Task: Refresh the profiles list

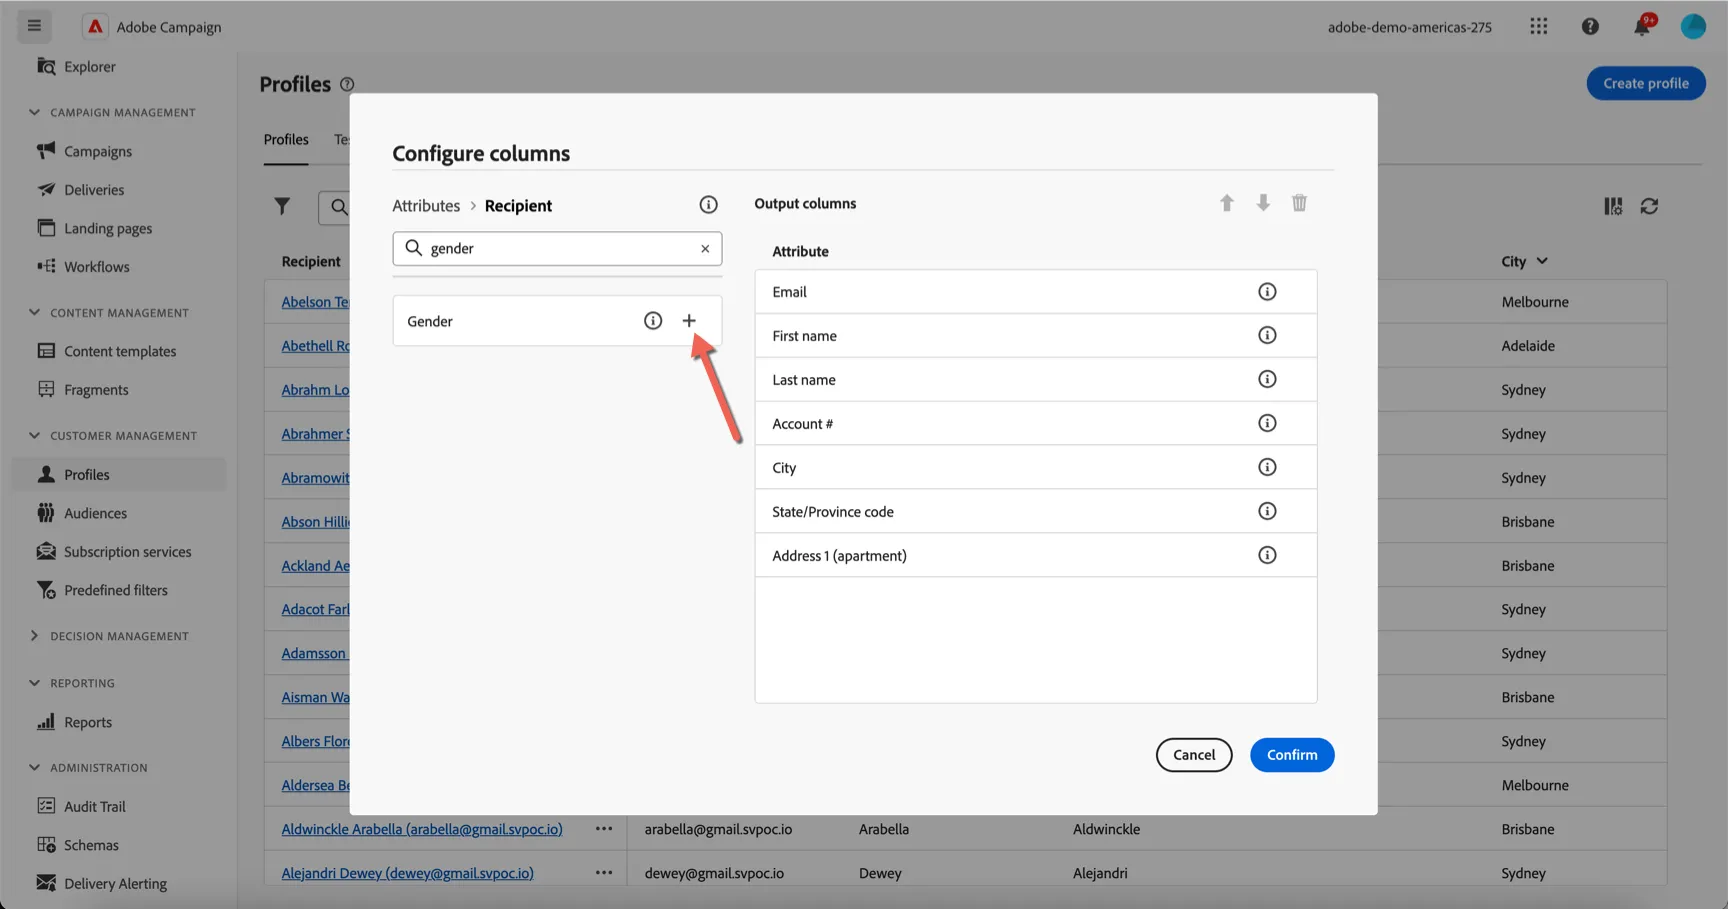Action: click(x=1650, y=206)
